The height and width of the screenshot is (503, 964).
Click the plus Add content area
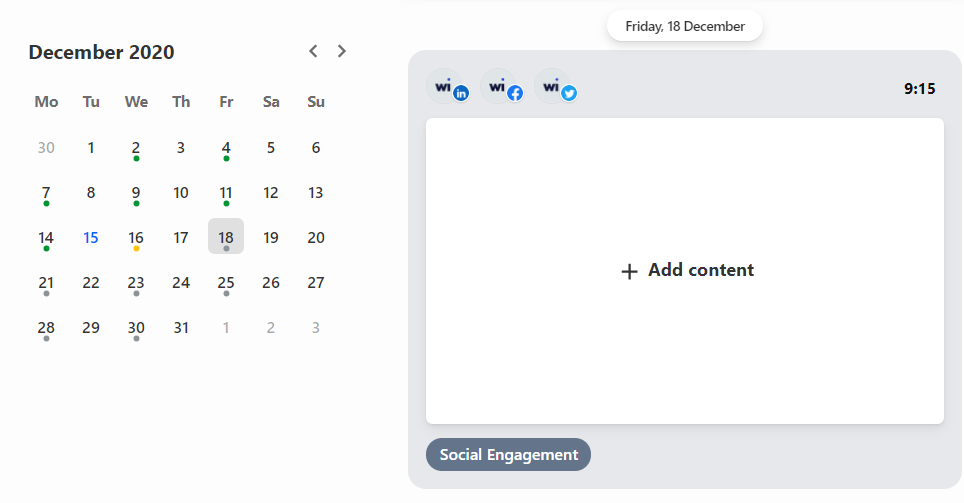point(685,271)
